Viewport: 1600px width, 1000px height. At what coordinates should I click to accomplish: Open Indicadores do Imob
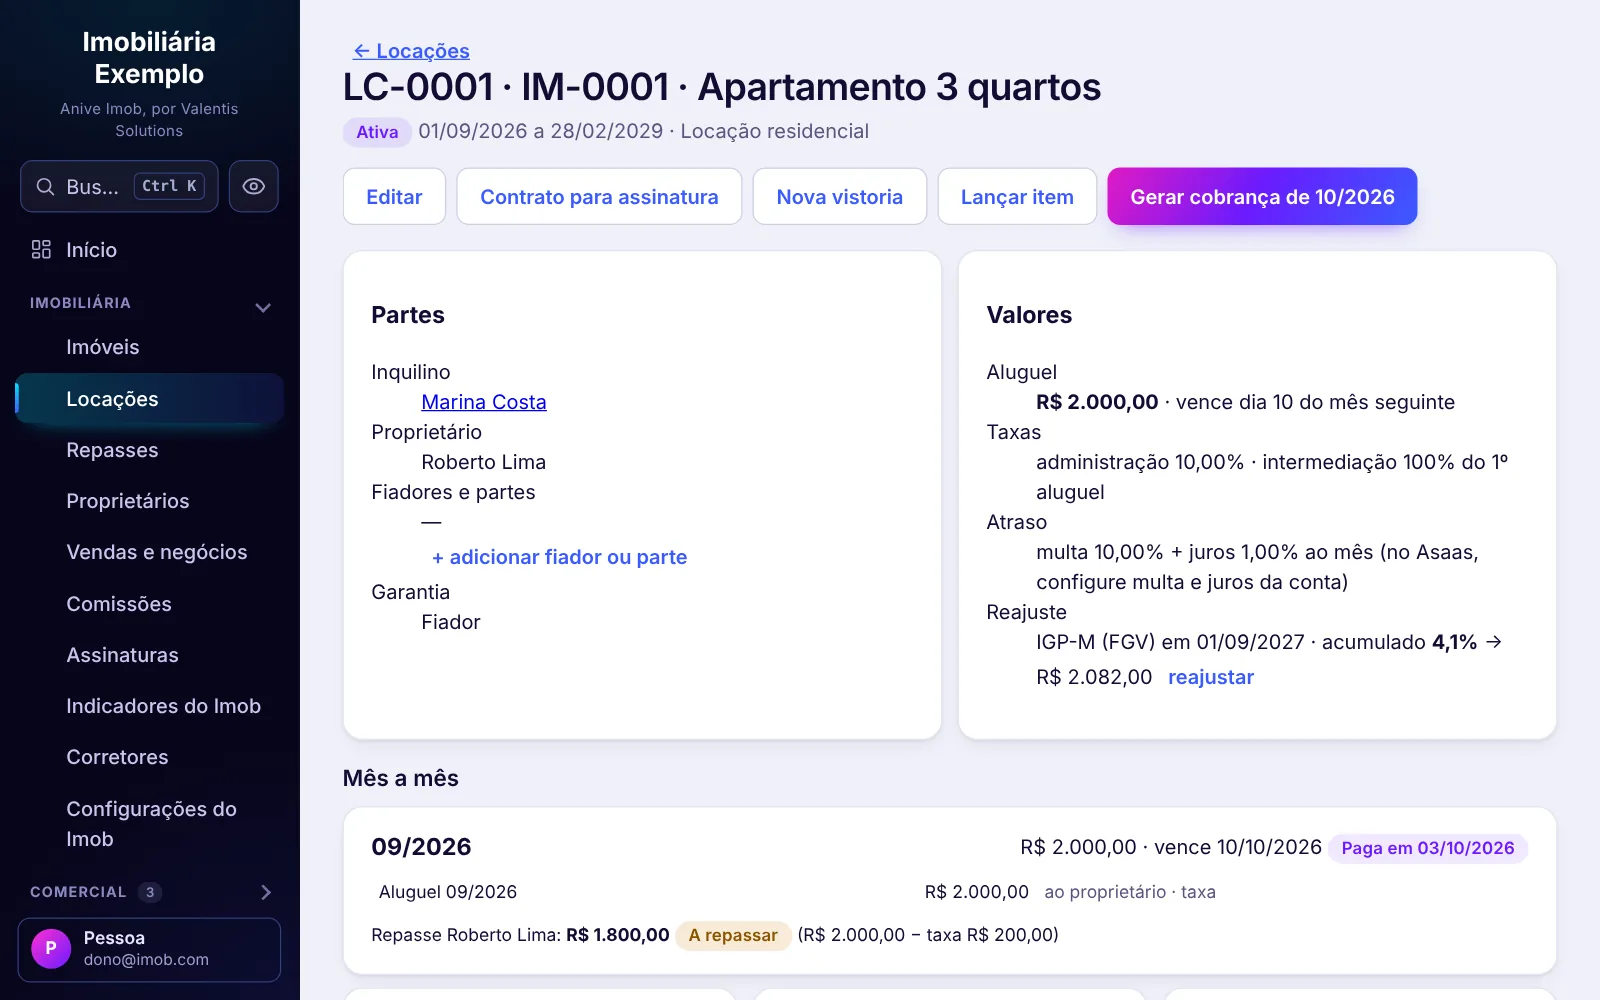click(150, 706)
